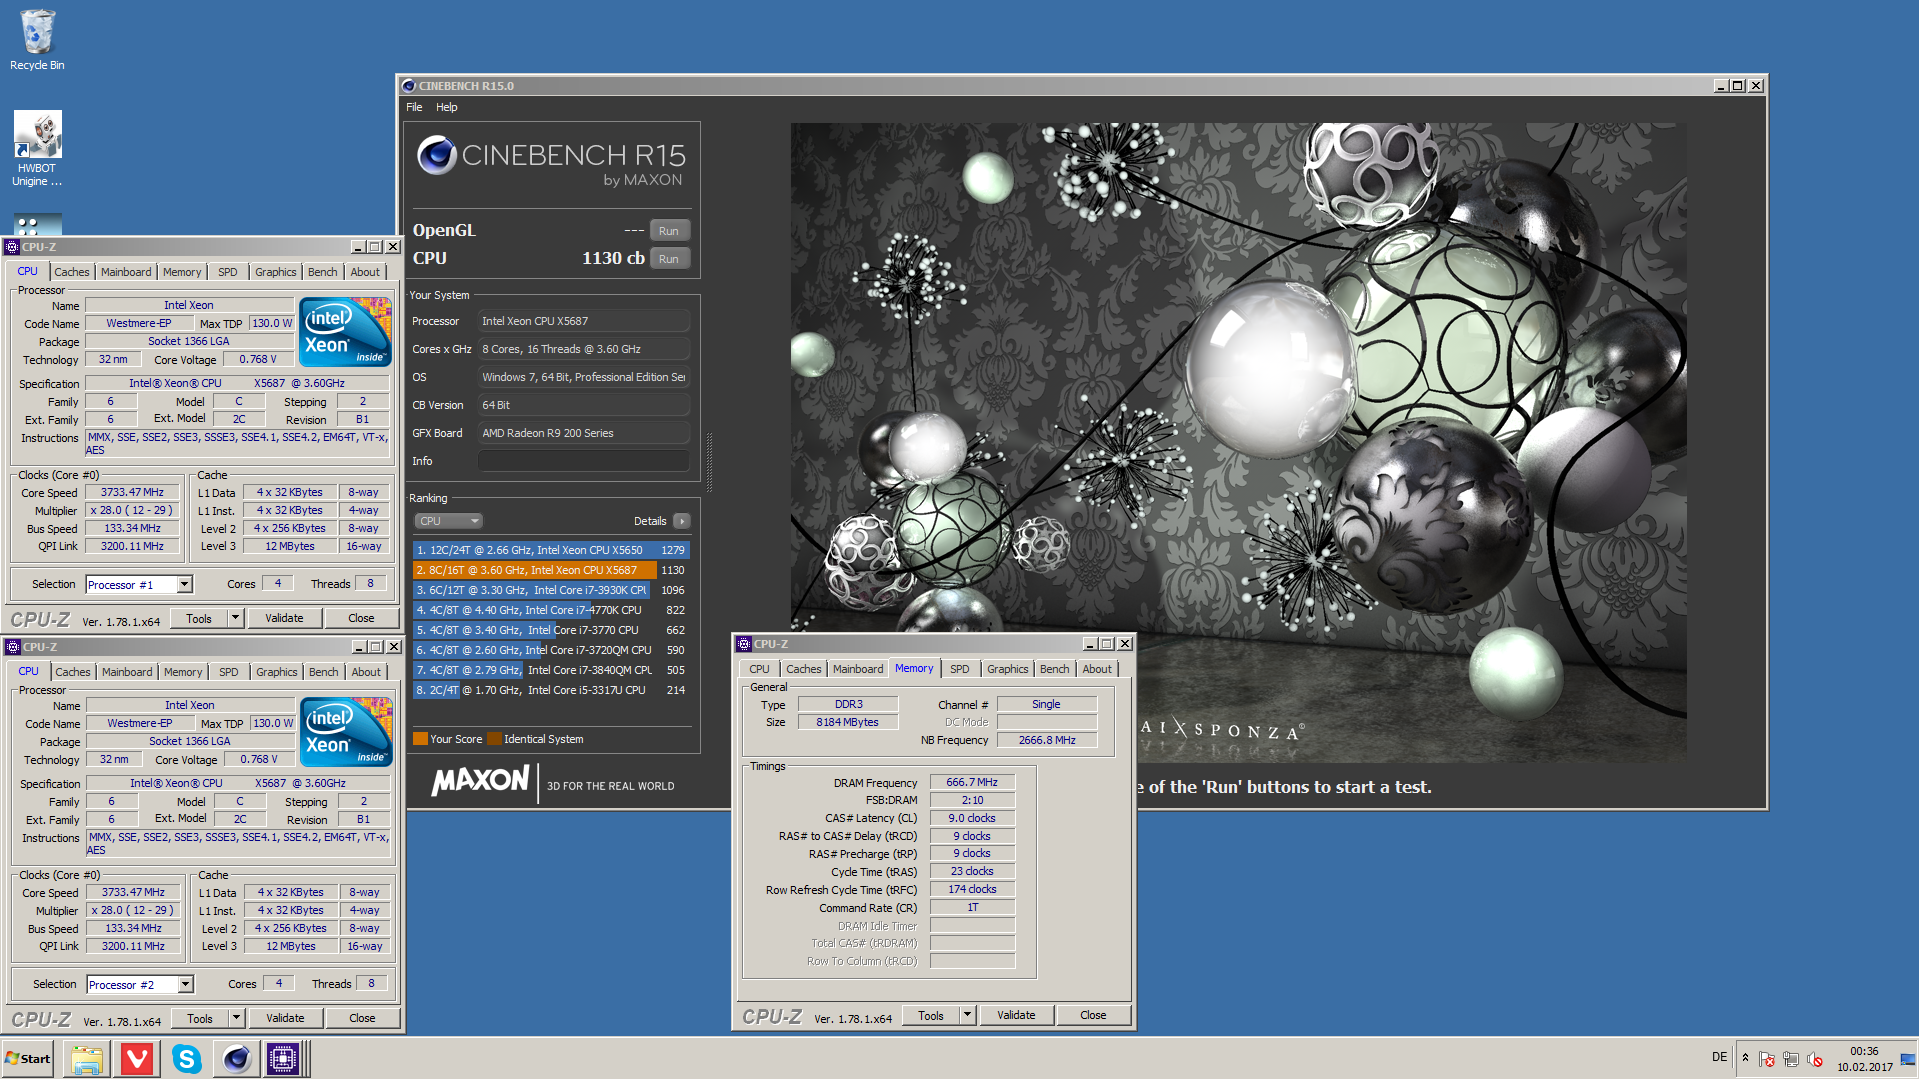Click the volume tray icon

tap(1815, 1058)
